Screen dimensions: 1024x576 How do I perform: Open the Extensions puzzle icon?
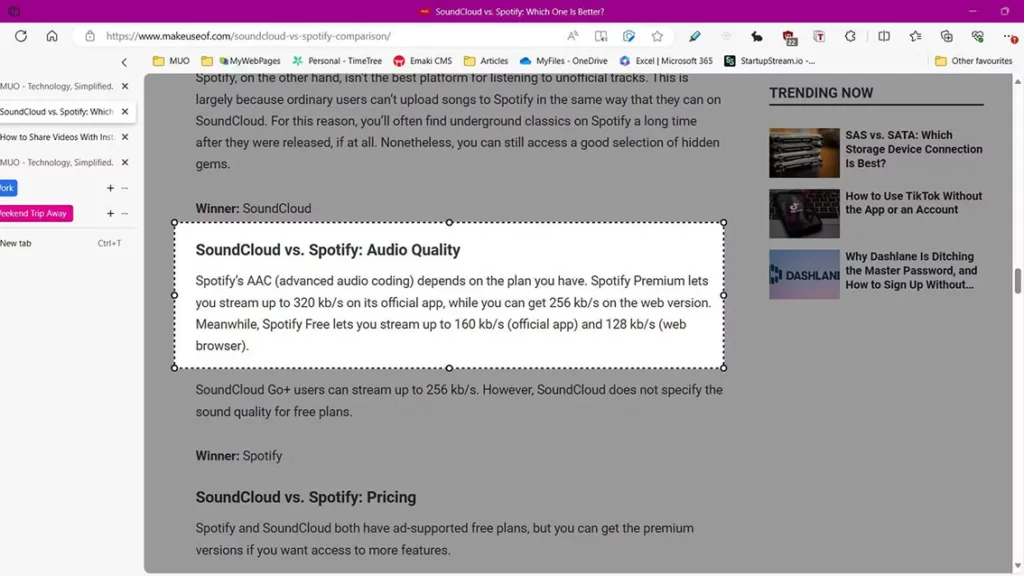[x=850, y=36]
